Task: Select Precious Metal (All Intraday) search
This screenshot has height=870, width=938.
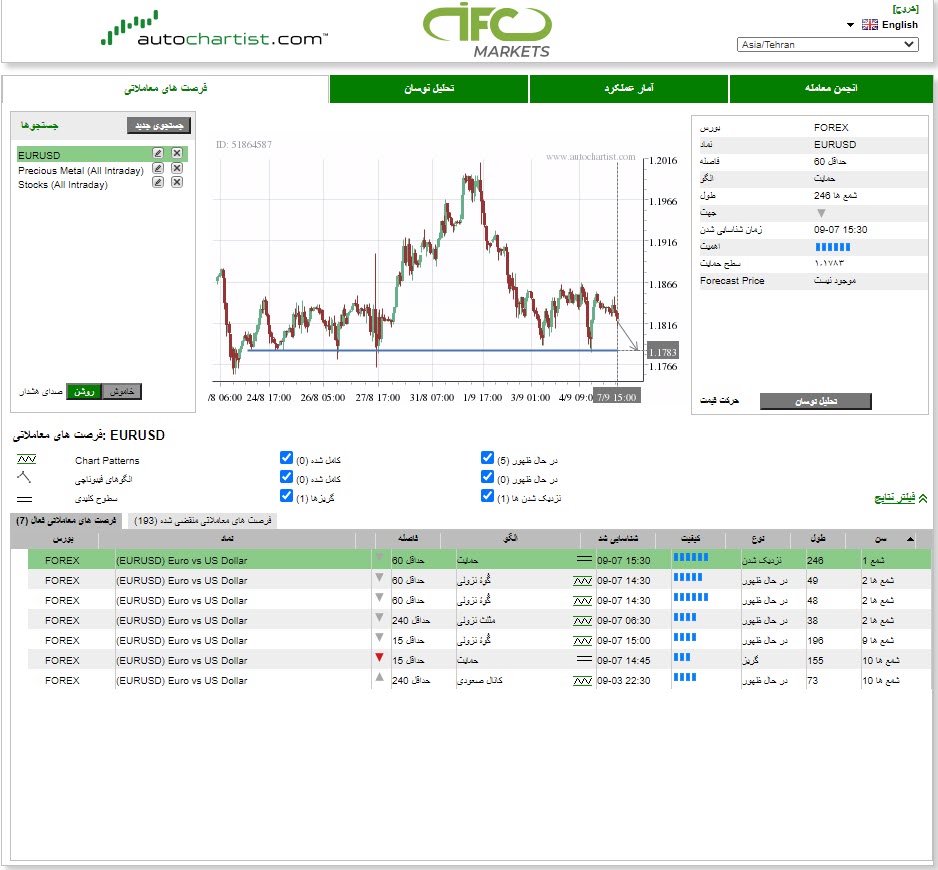Action: (81, 171)
